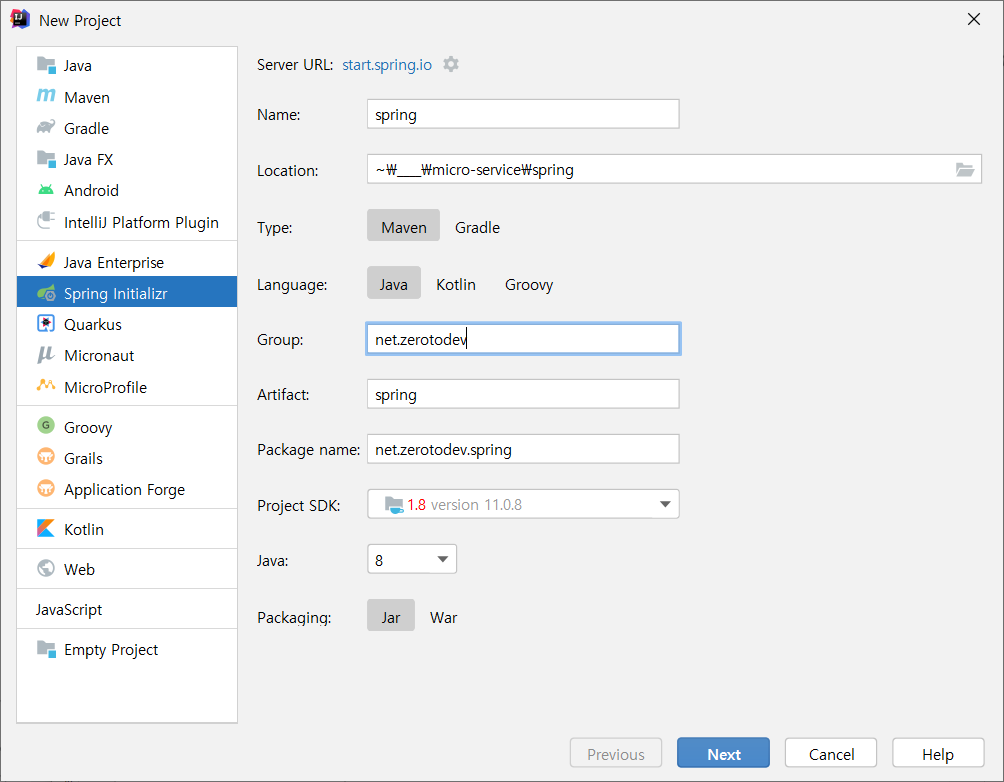Image resolution: width=1004 pixels, height=782 pixels.
Task: Click into the Artifact field
Action: coord(523,394)
